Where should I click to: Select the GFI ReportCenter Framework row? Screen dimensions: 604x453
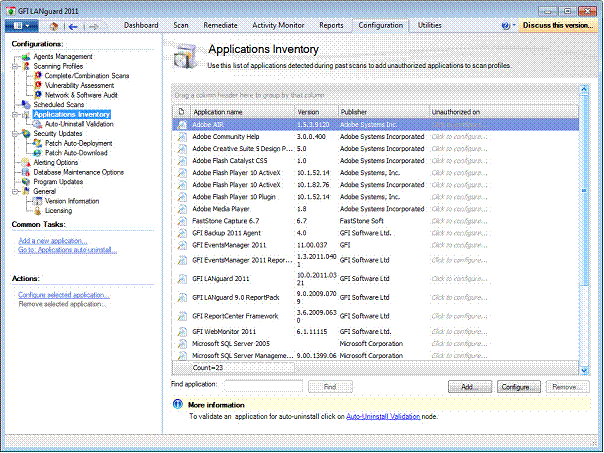tap(376, 316)
